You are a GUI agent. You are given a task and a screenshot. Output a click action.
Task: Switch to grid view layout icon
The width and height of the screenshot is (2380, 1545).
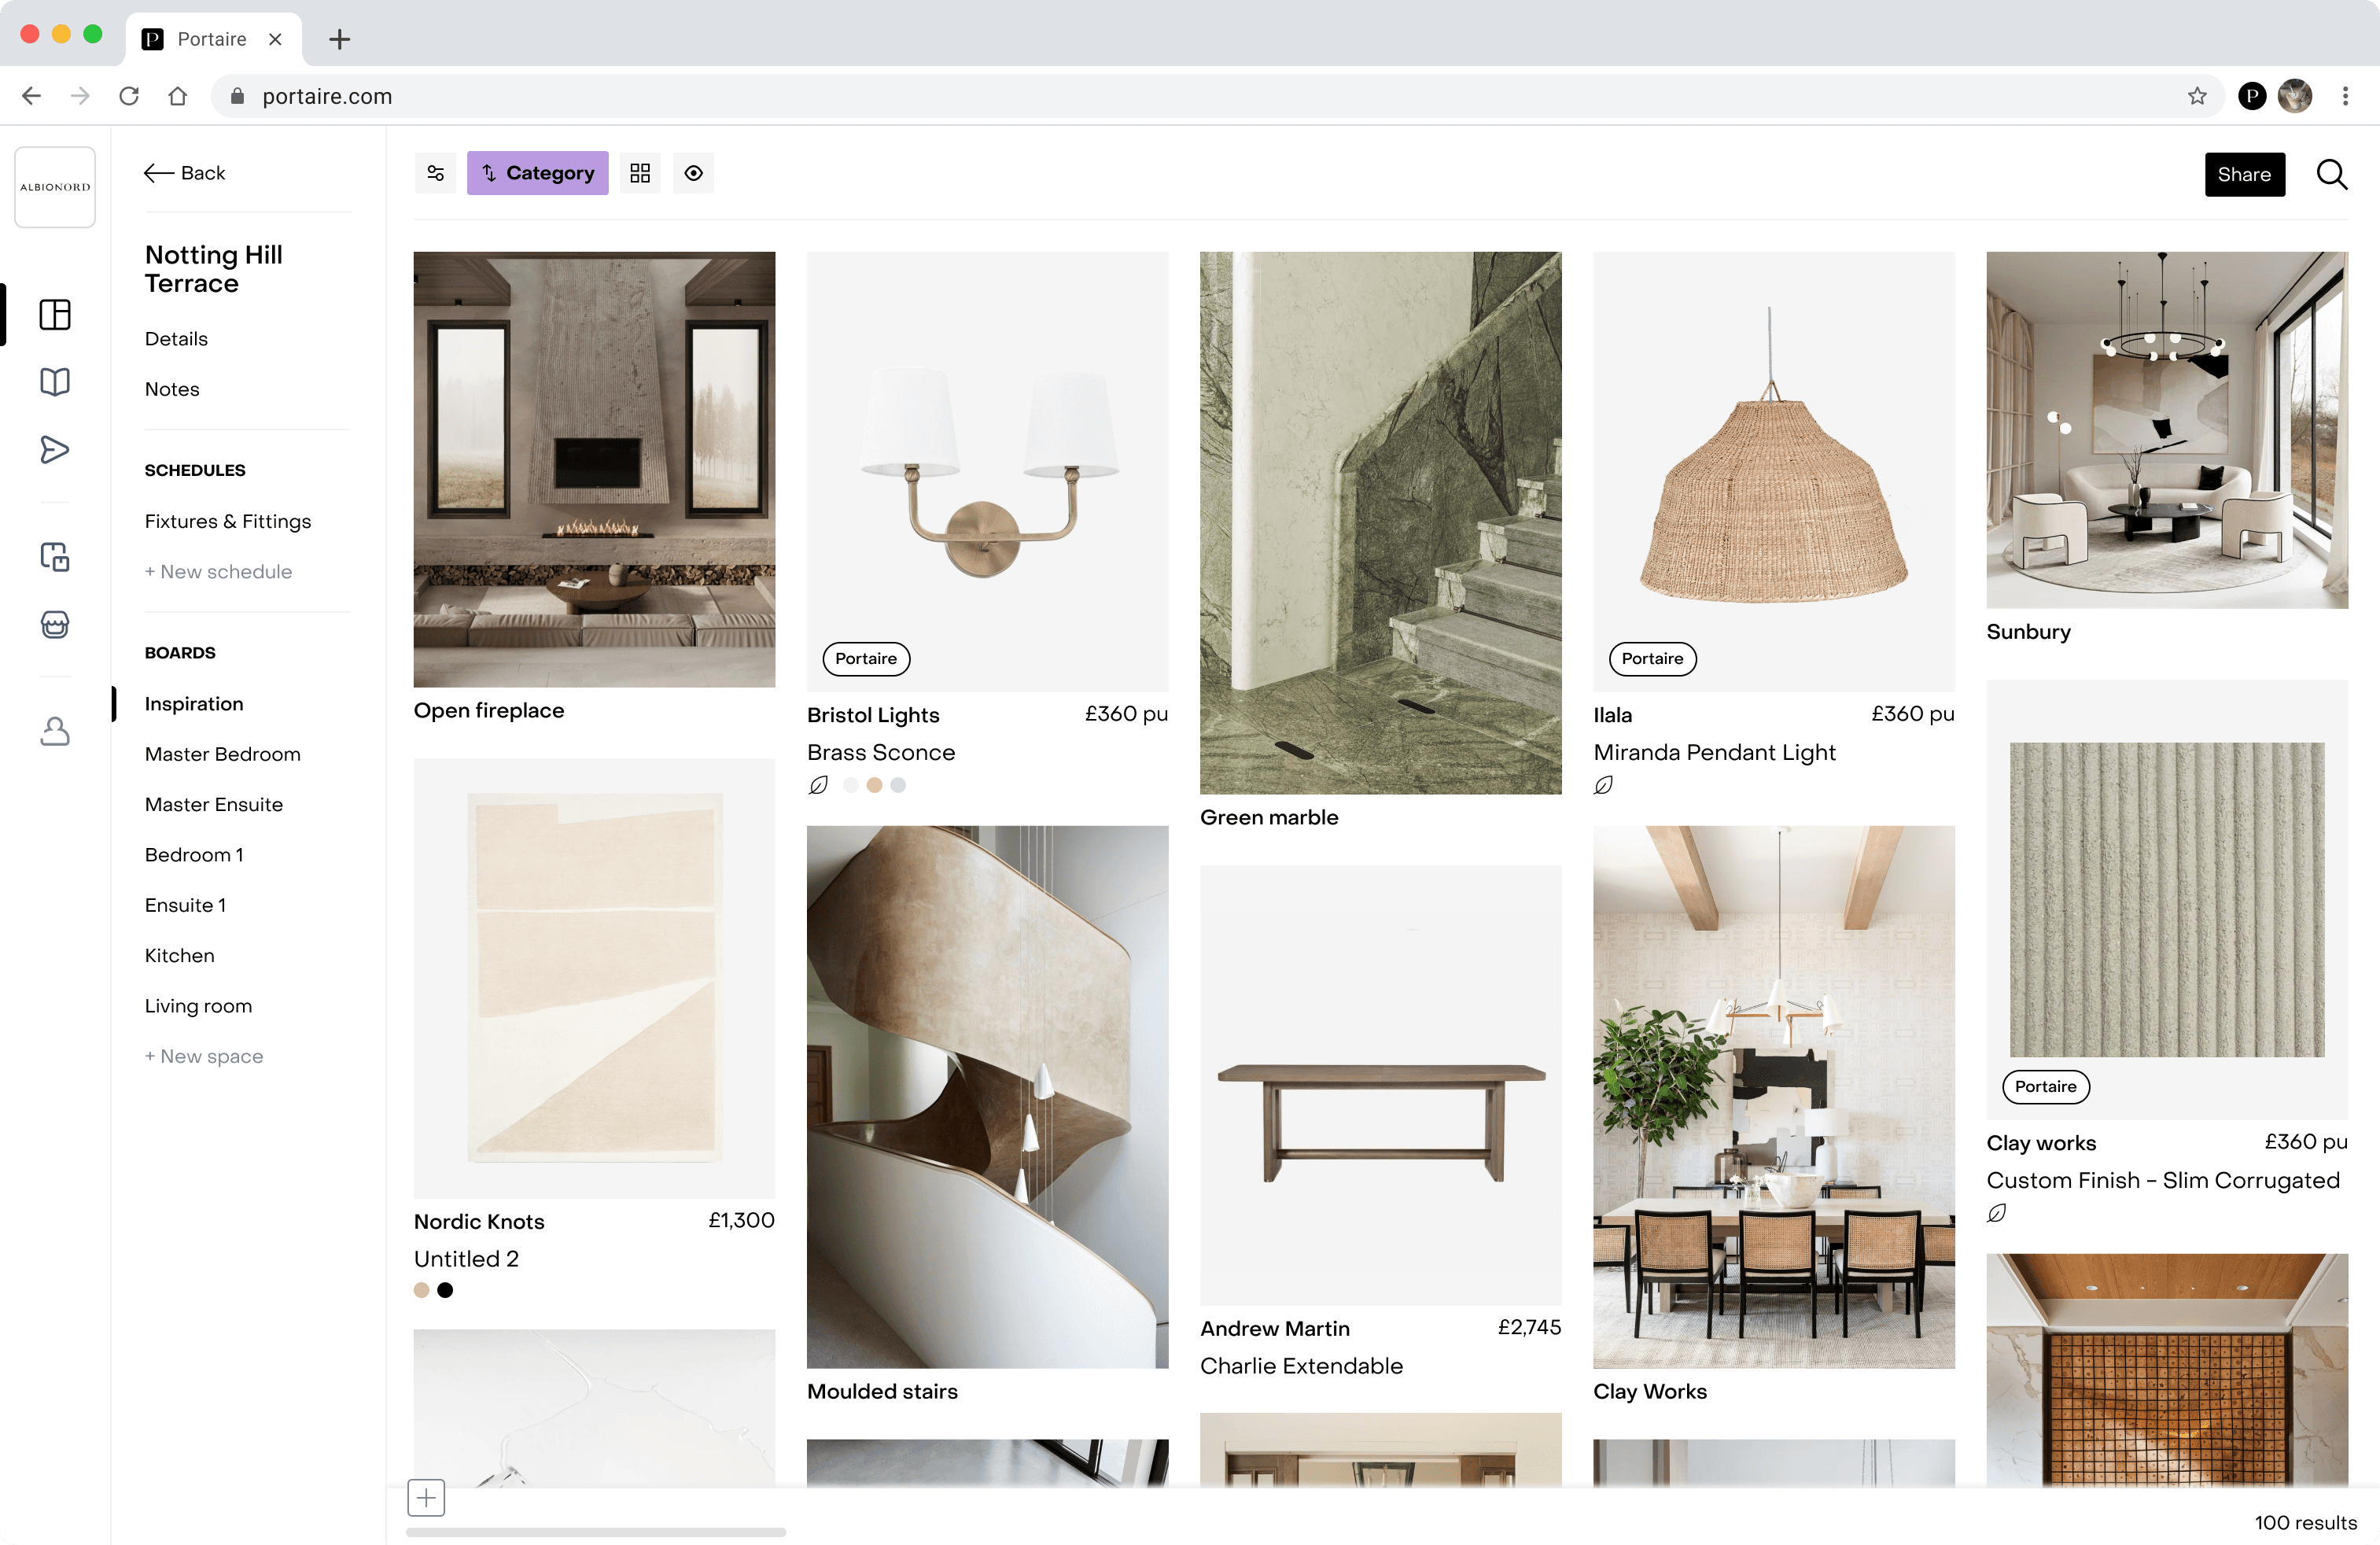tap(640, 173)
